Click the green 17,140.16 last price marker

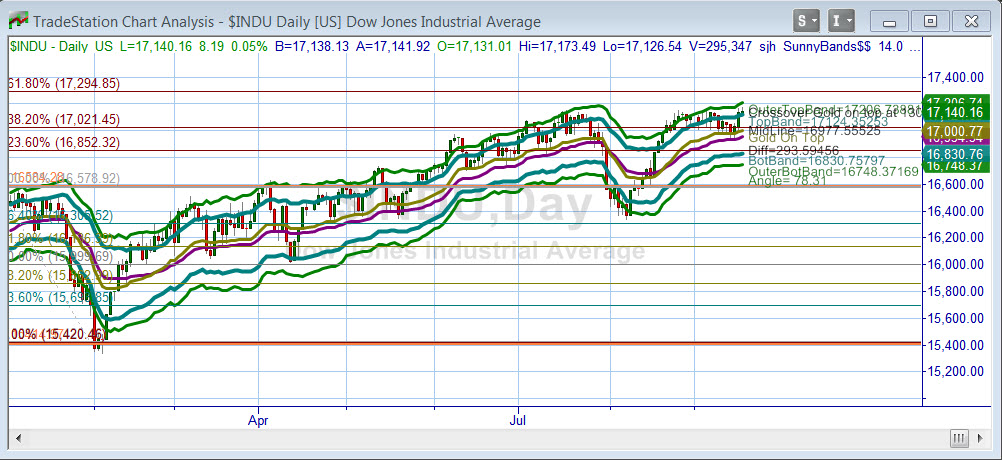pyautogui.click(x=957, y=113)
